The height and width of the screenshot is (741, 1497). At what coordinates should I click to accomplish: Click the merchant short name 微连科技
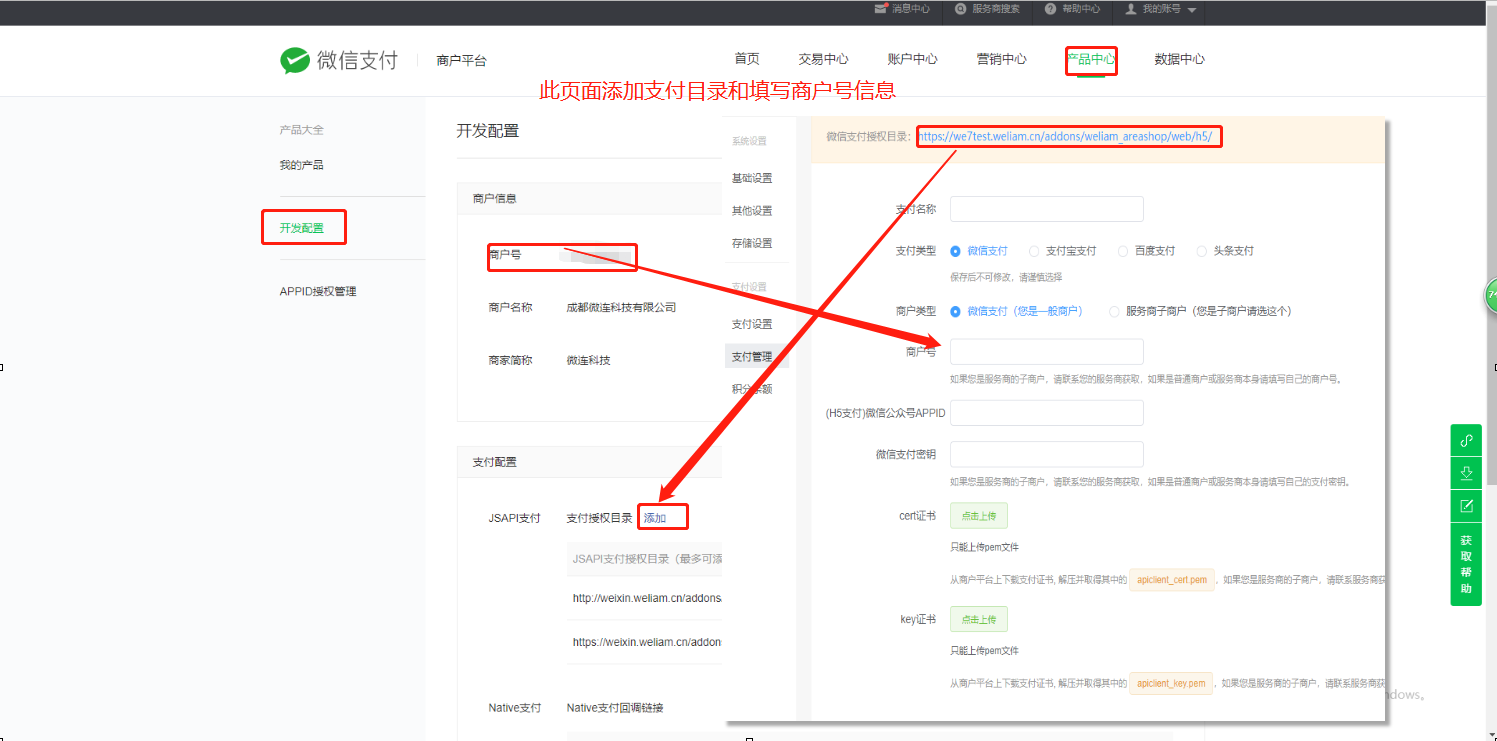(x=588, y=360)
